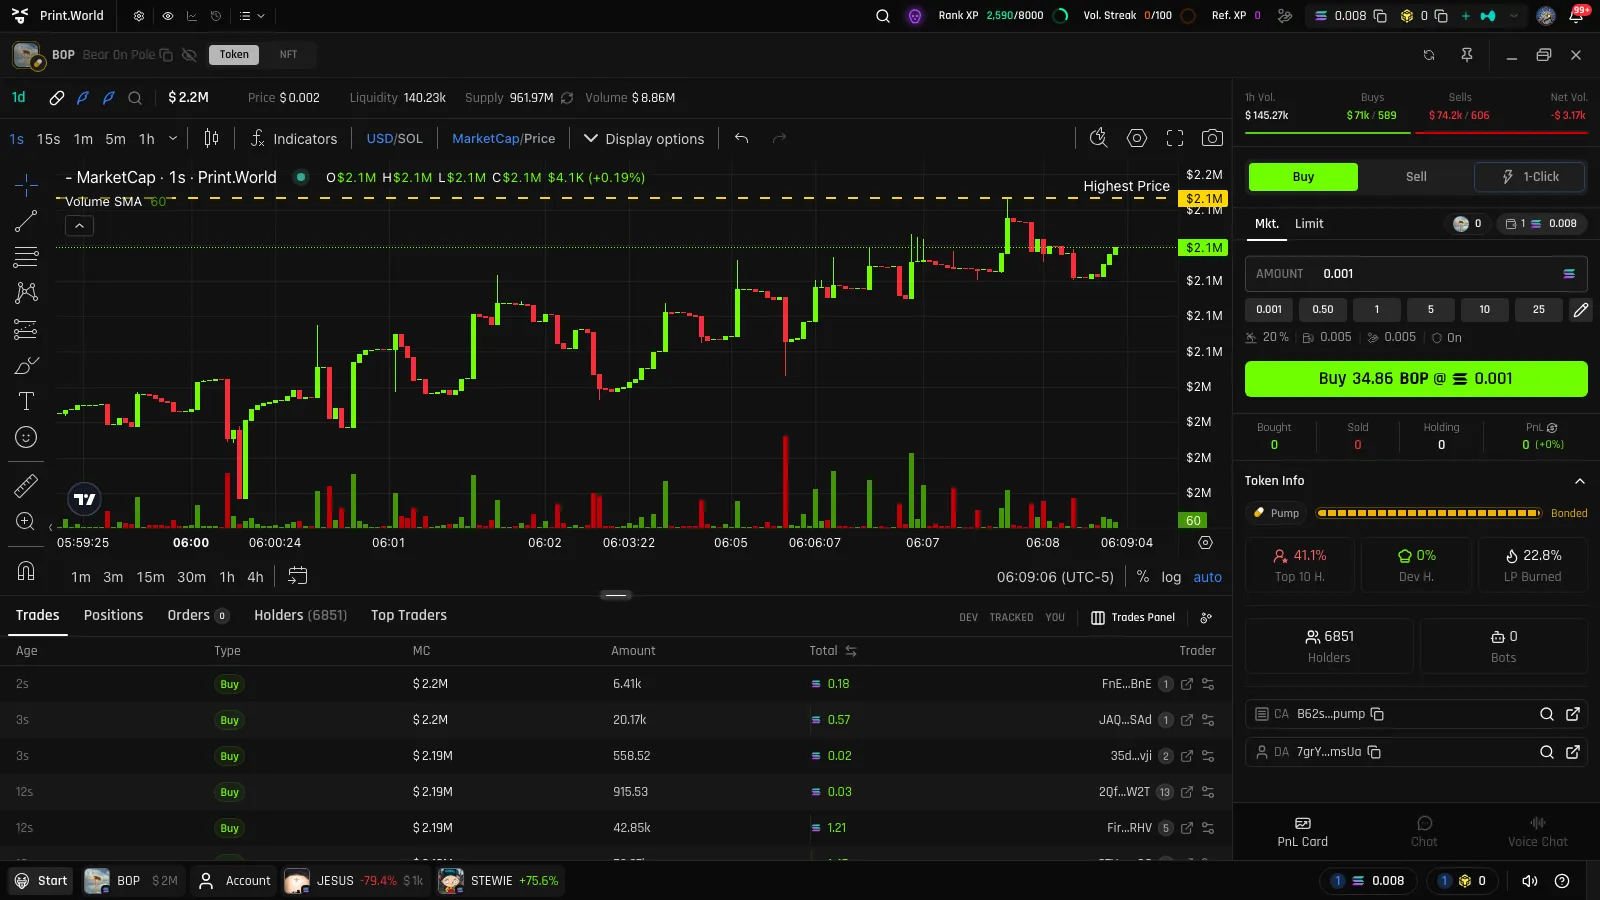The image size is (1600, 900).
Task: Open the emoji sticker tool
Action: click(x=26, y=437)
